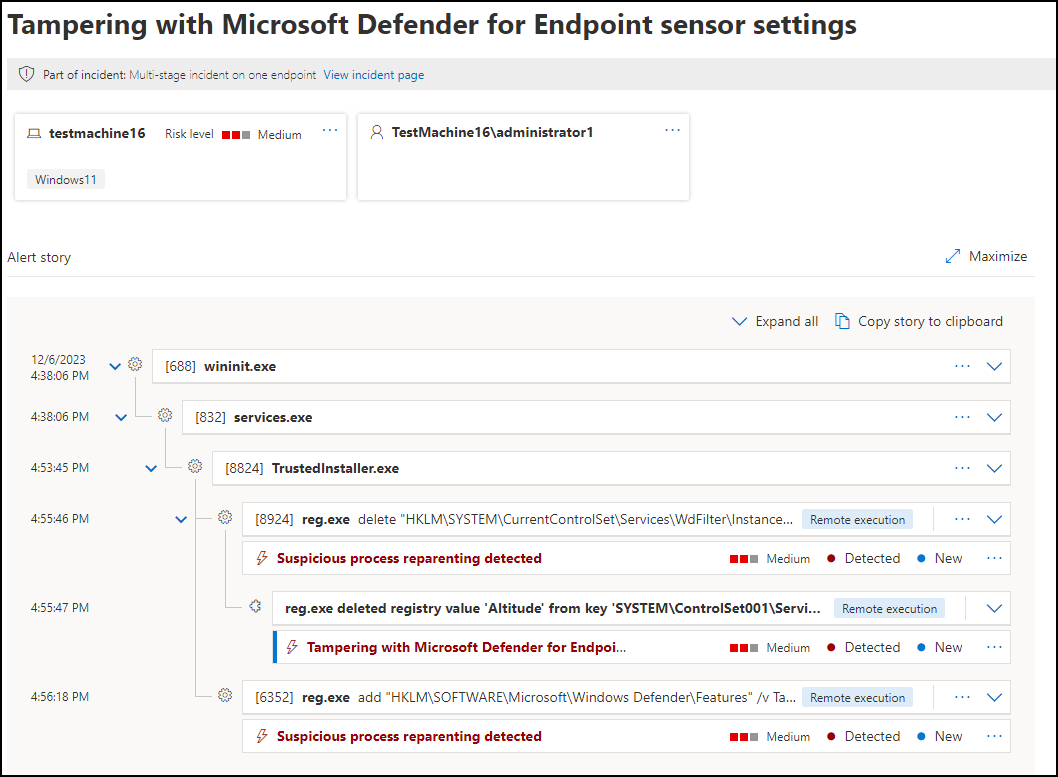This screenshot has width=1058, height=777.
Task: Open the more options menu on testmachine16 card
Action: coord(330,129)
